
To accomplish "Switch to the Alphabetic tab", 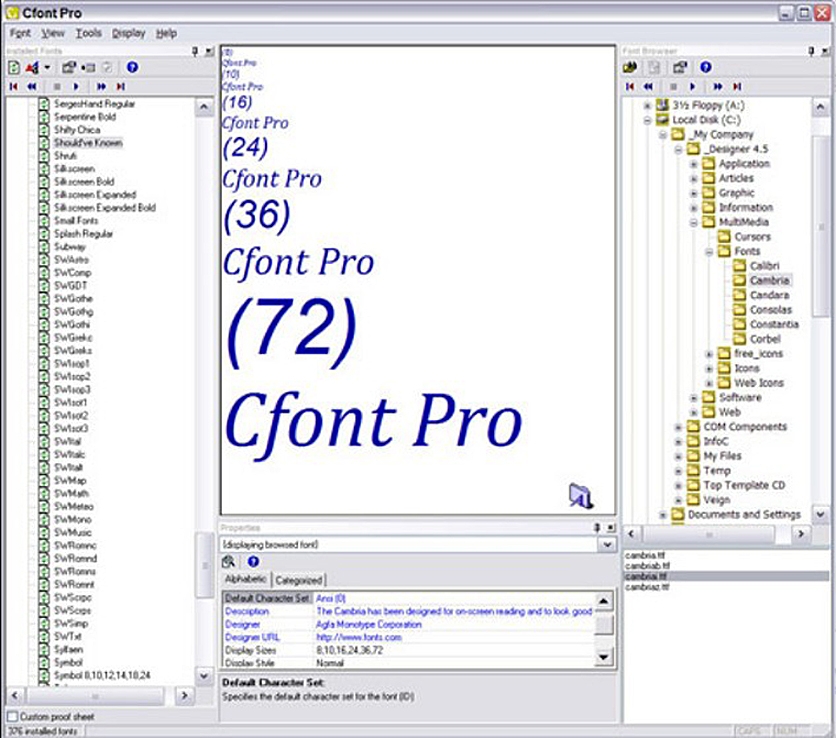I will pos(246,579).
